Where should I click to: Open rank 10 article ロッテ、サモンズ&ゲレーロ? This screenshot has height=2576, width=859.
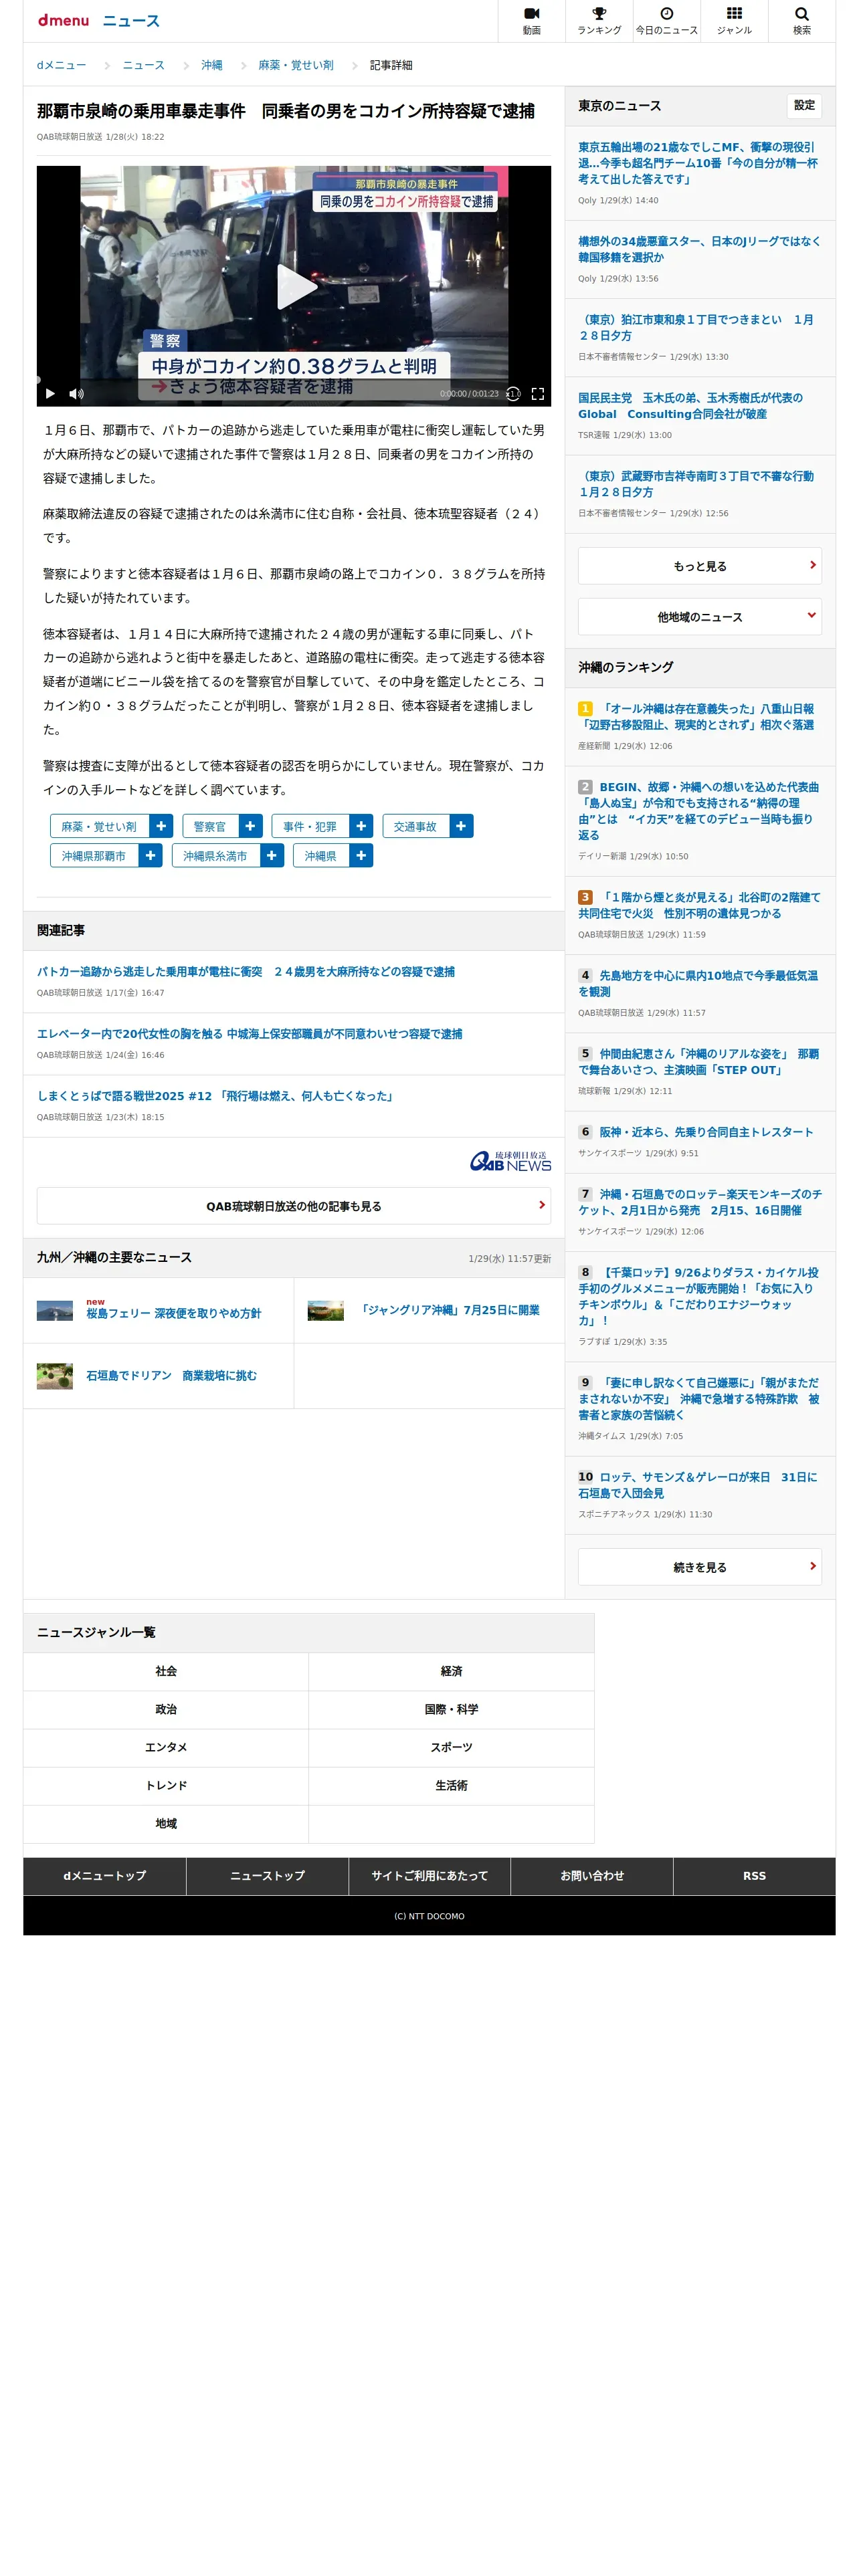(698, 1485)
